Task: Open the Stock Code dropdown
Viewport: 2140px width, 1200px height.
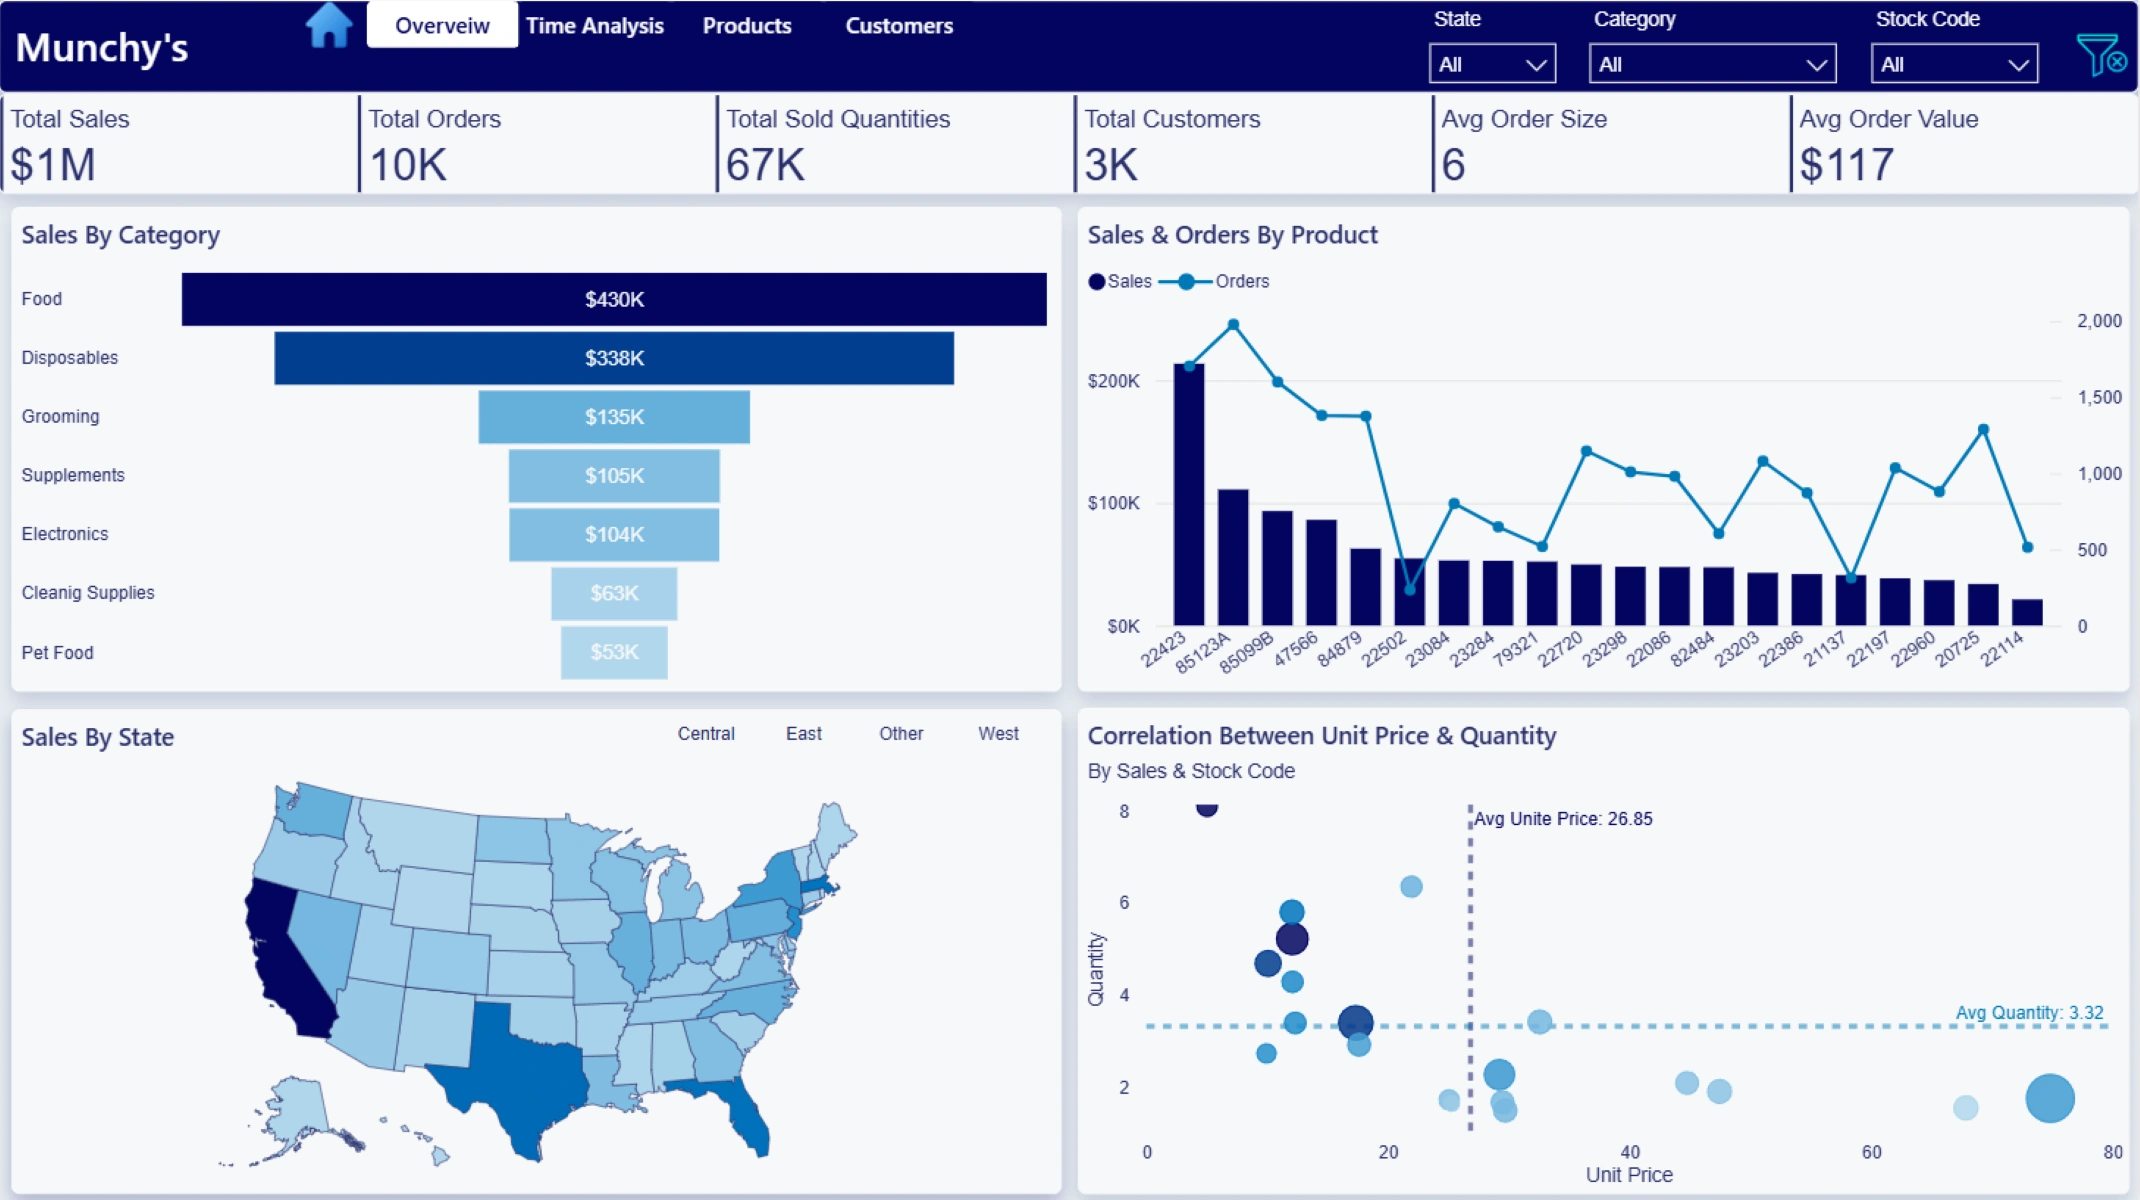Action: (1954, 65)
